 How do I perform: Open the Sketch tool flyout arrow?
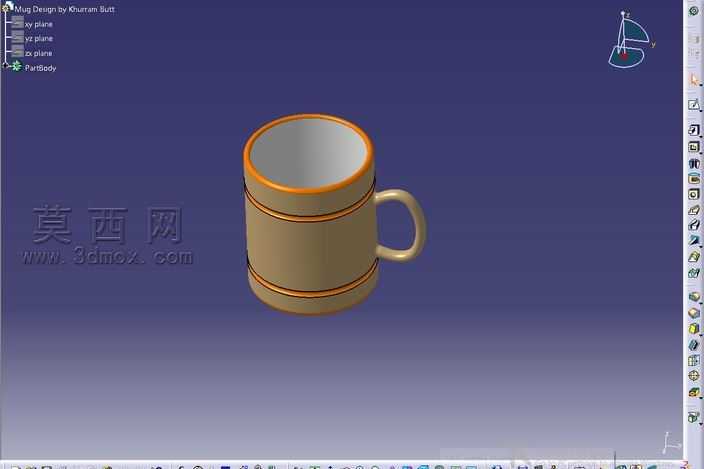pyautogui.click(x=700, y=110)
